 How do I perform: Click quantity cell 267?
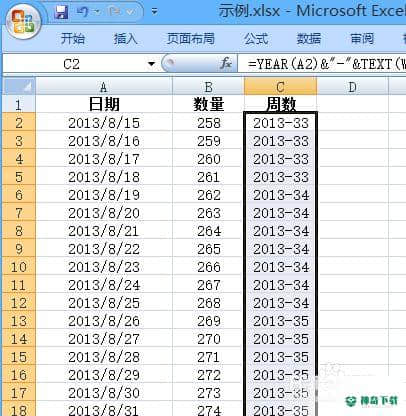tap(208, 285)
